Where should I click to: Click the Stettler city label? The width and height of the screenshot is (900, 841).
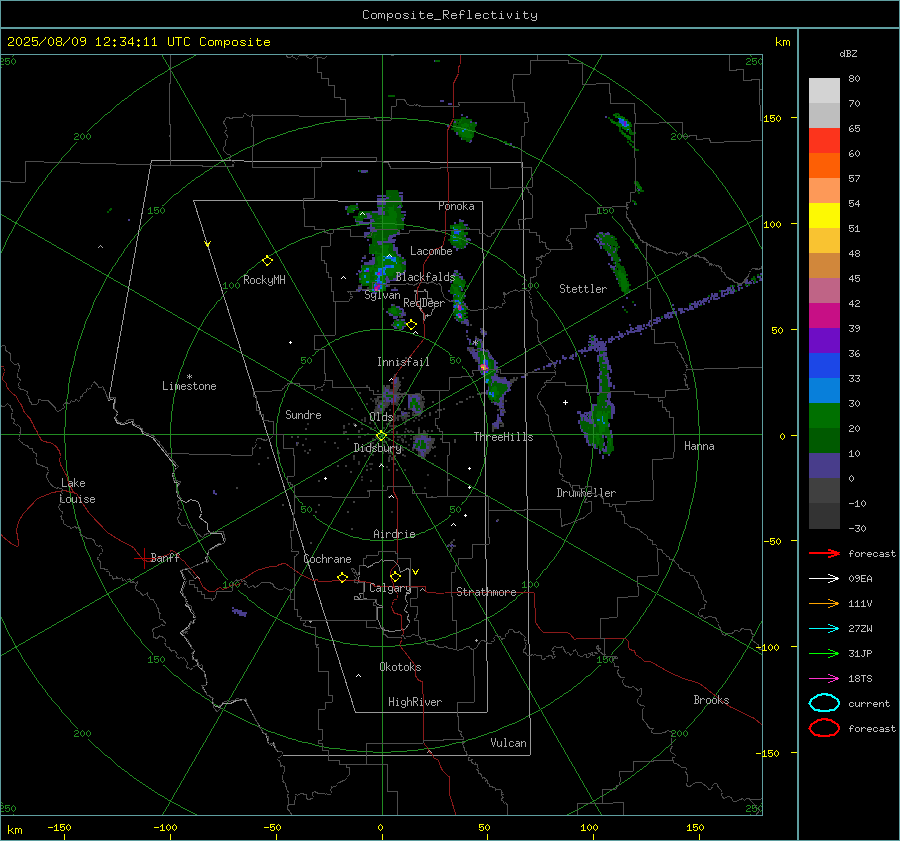583,289
